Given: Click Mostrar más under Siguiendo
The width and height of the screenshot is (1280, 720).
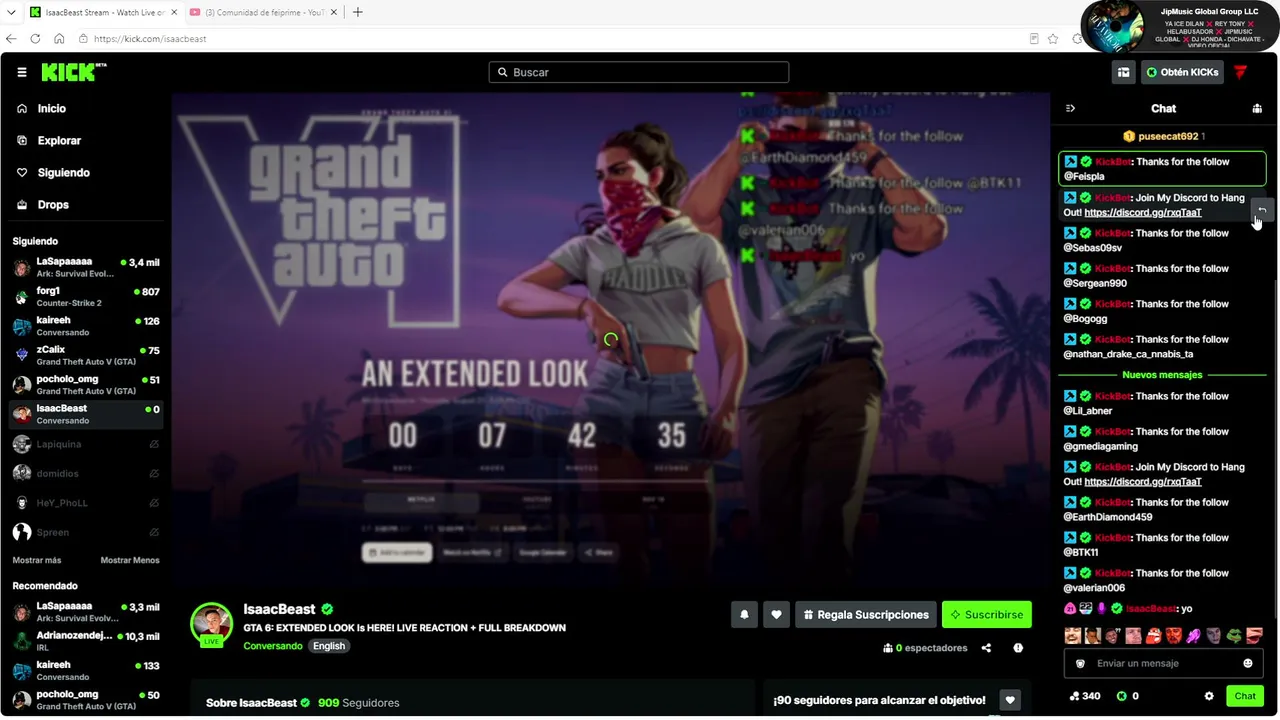Looking at the screenshot, I should [x=37, y=560].
